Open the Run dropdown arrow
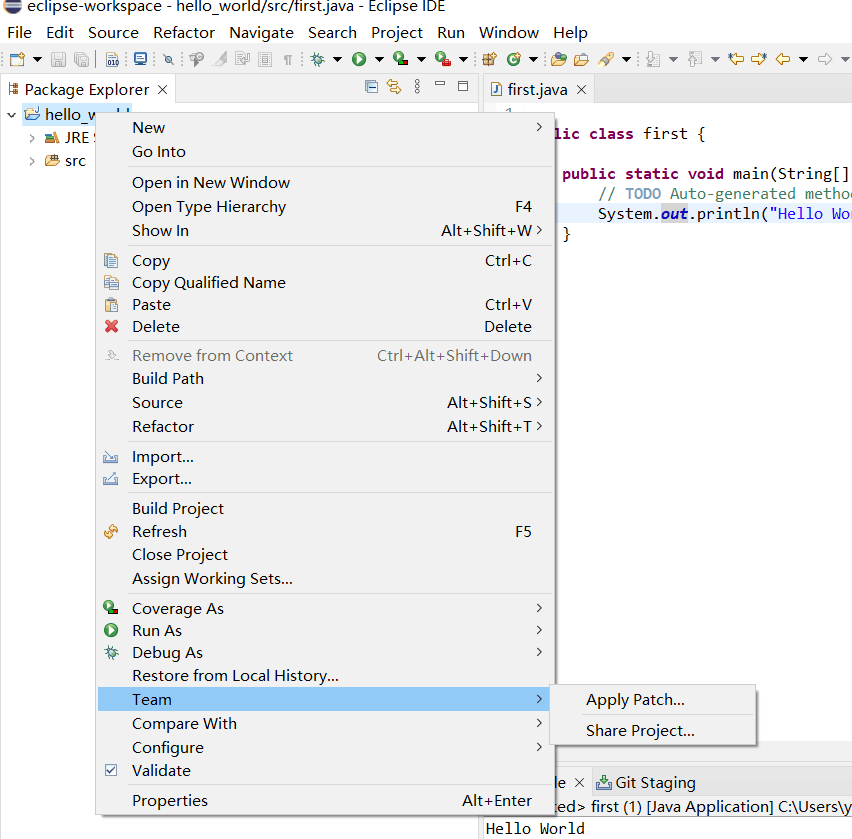This screenshot has width=852, height=839. (379, 59)
